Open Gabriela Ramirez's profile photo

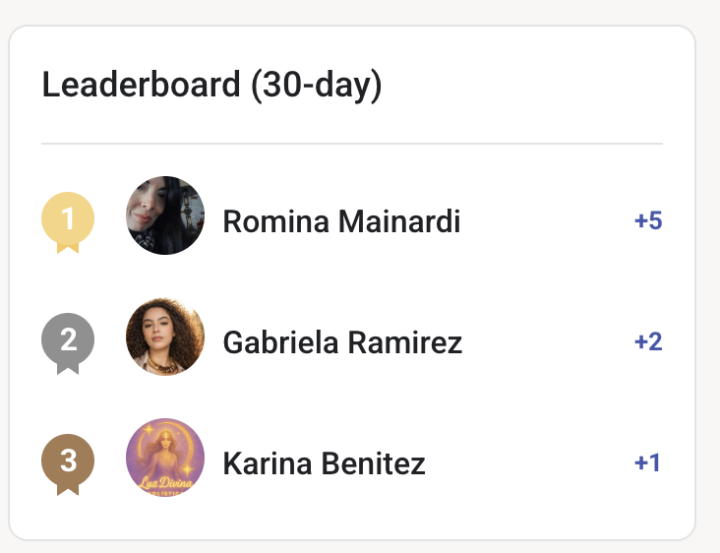[165, 337]
